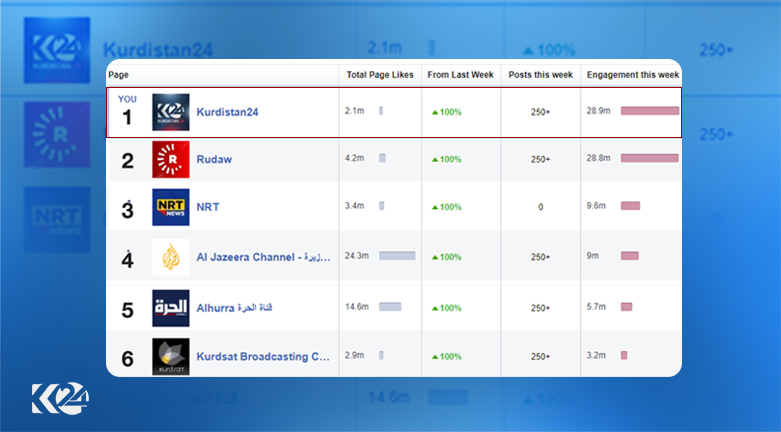Click NRT's engagement bar
Screen dimensions: 781x432
pos(630,205)
